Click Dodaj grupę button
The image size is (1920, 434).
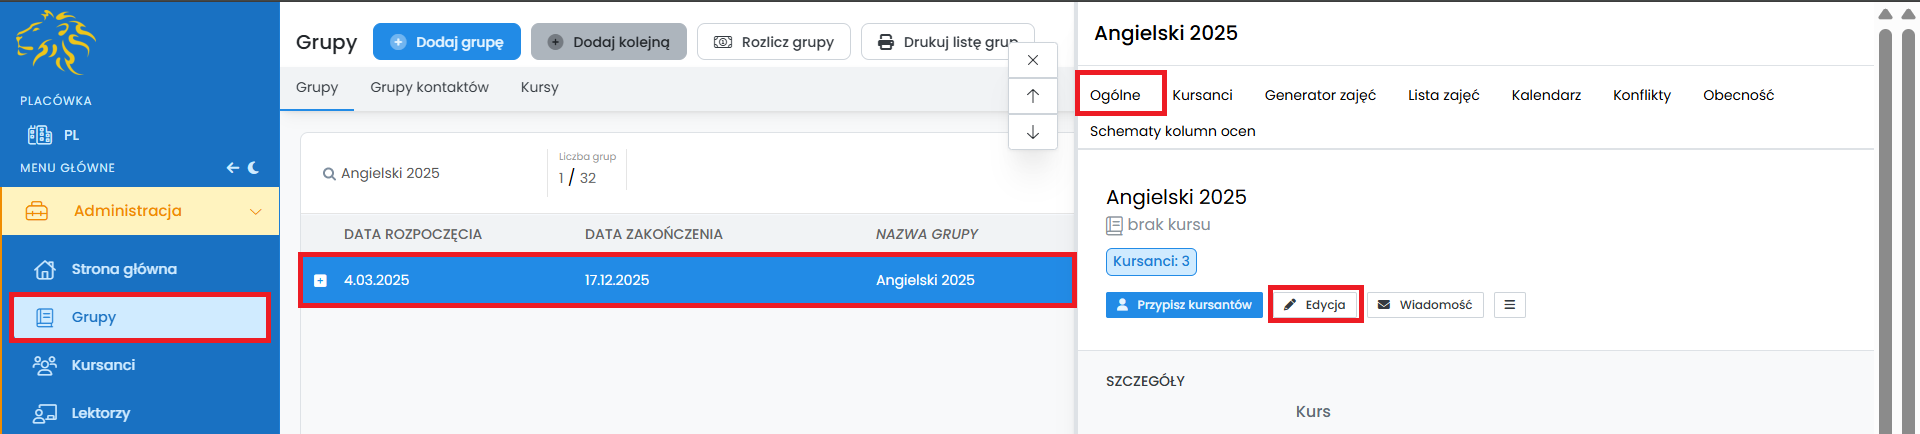click(447, 42)
